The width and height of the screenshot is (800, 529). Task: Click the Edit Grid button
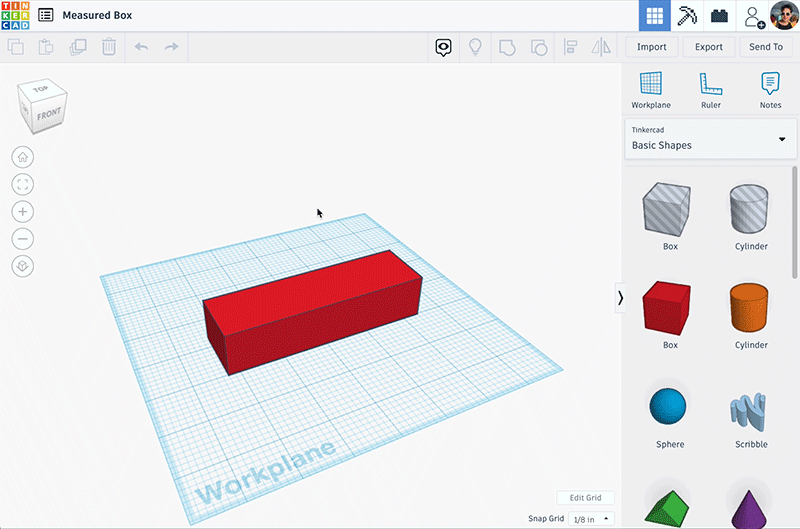coord(585,498)
